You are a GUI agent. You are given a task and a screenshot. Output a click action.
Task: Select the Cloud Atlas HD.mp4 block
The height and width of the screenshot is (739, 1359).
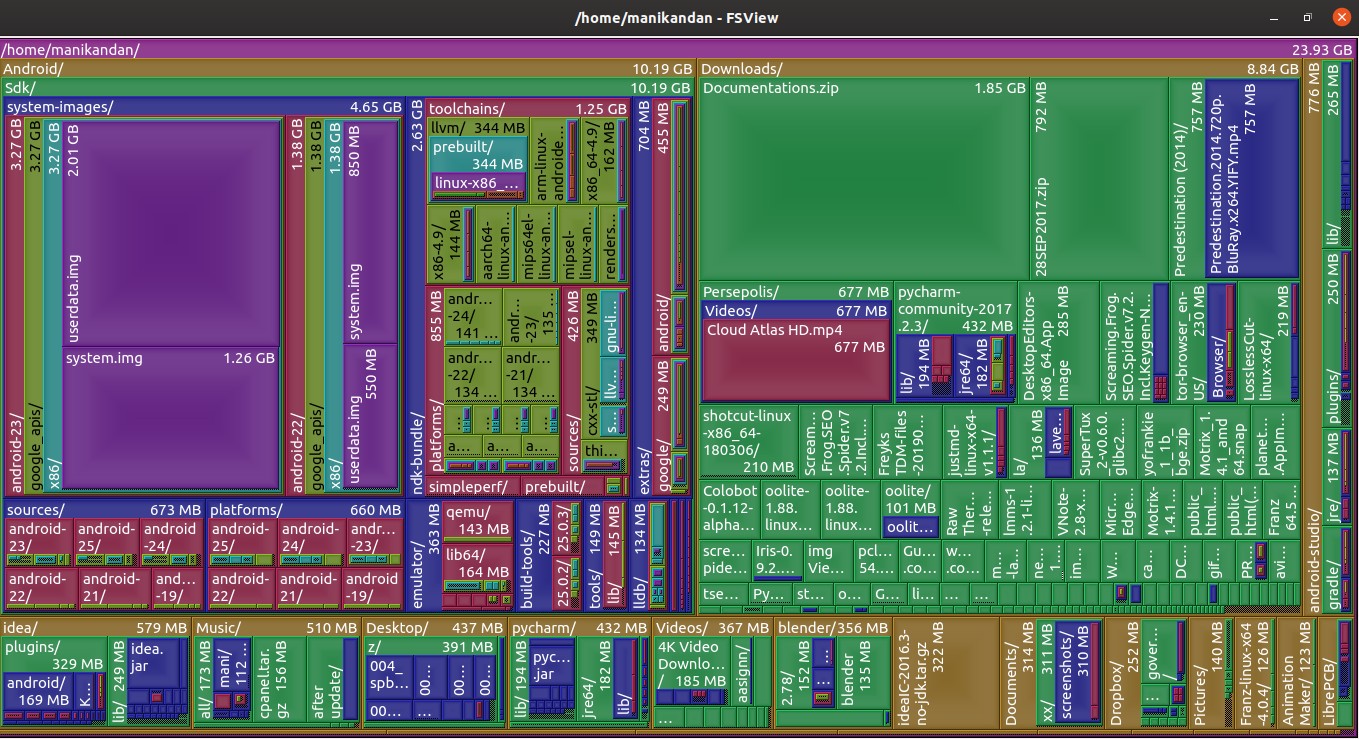[795, 359]
